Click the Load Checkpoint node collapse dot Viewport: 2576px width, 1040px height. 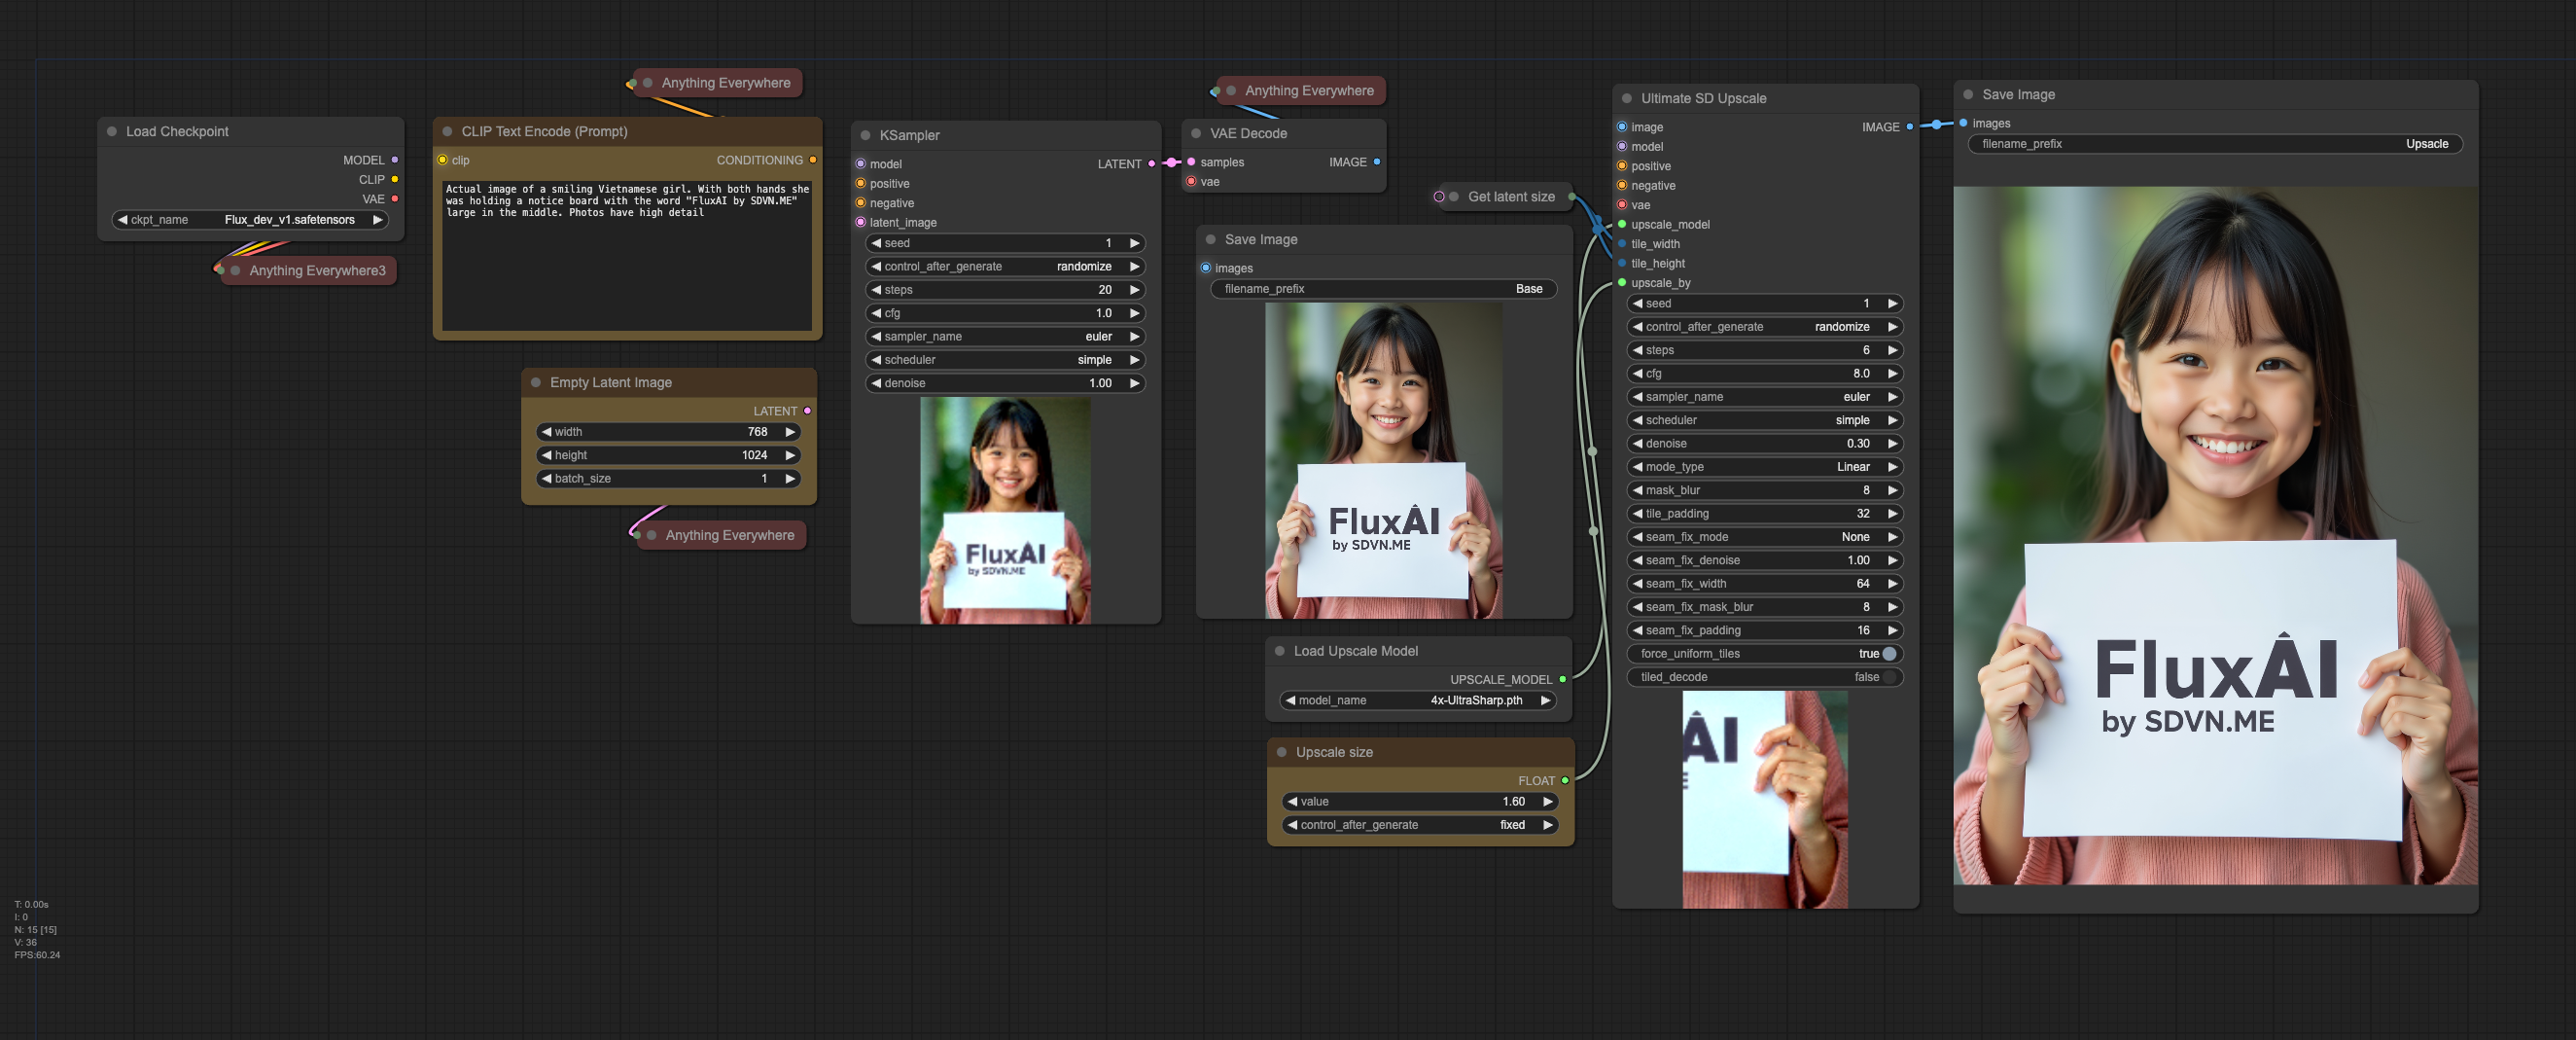click(112, 131)
